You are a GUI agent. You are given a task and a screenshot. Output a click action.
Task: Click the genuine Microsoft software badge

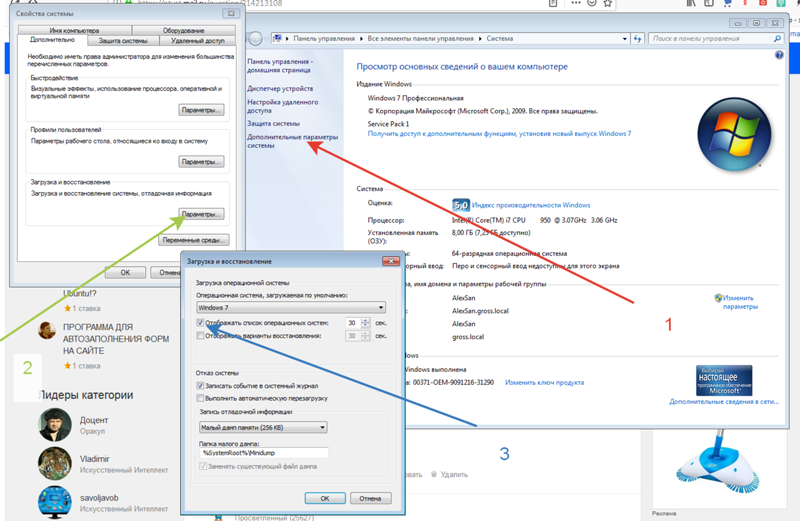[x=724, y=380]
